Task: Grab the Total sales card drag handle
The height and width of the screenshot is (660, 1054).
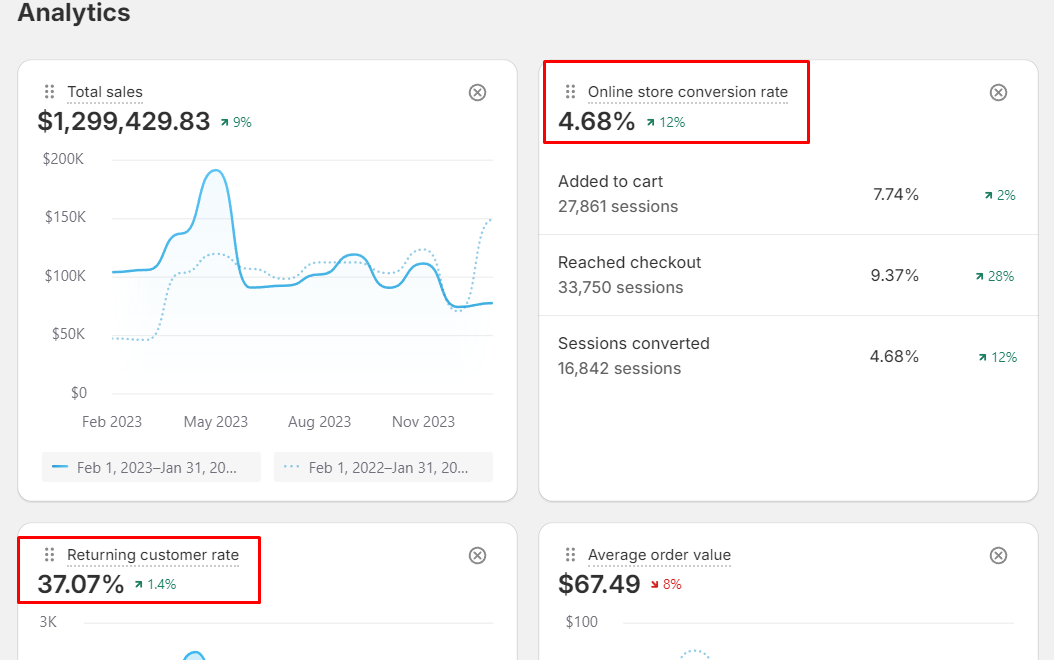Action: tap(49, 91)
